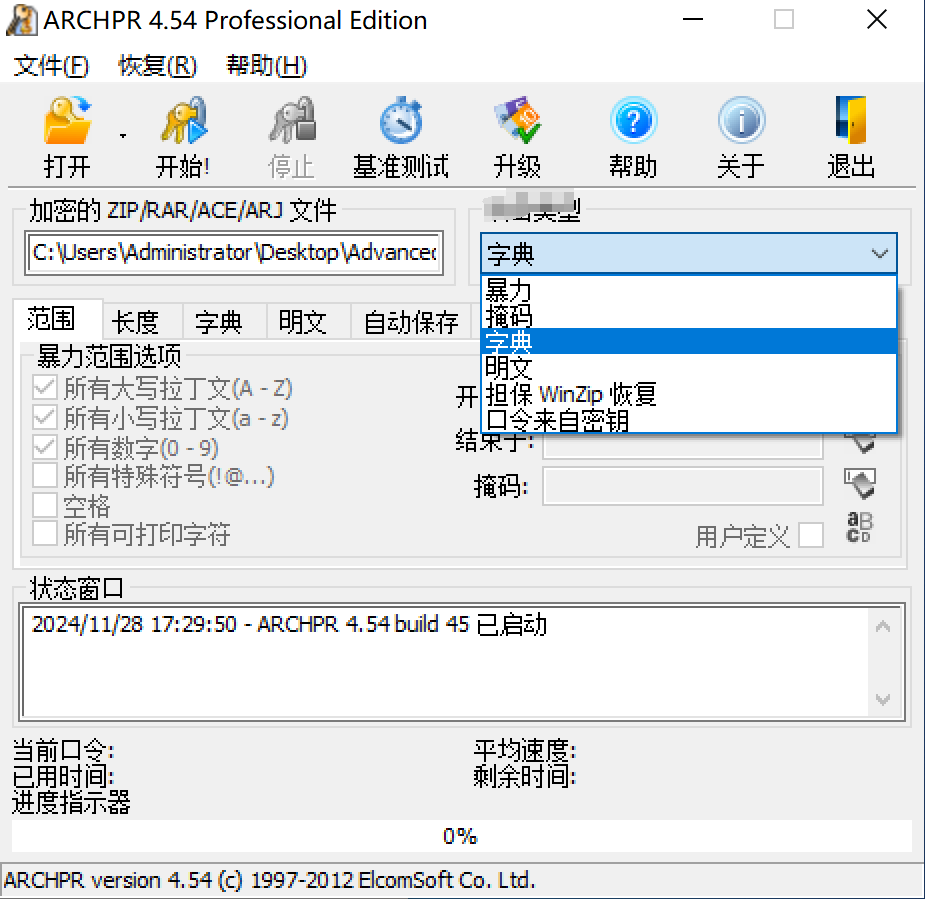925x899 pixels.
Task: Enable 所有特殊符号(!@...) checkbox
Action: [45, 475]
